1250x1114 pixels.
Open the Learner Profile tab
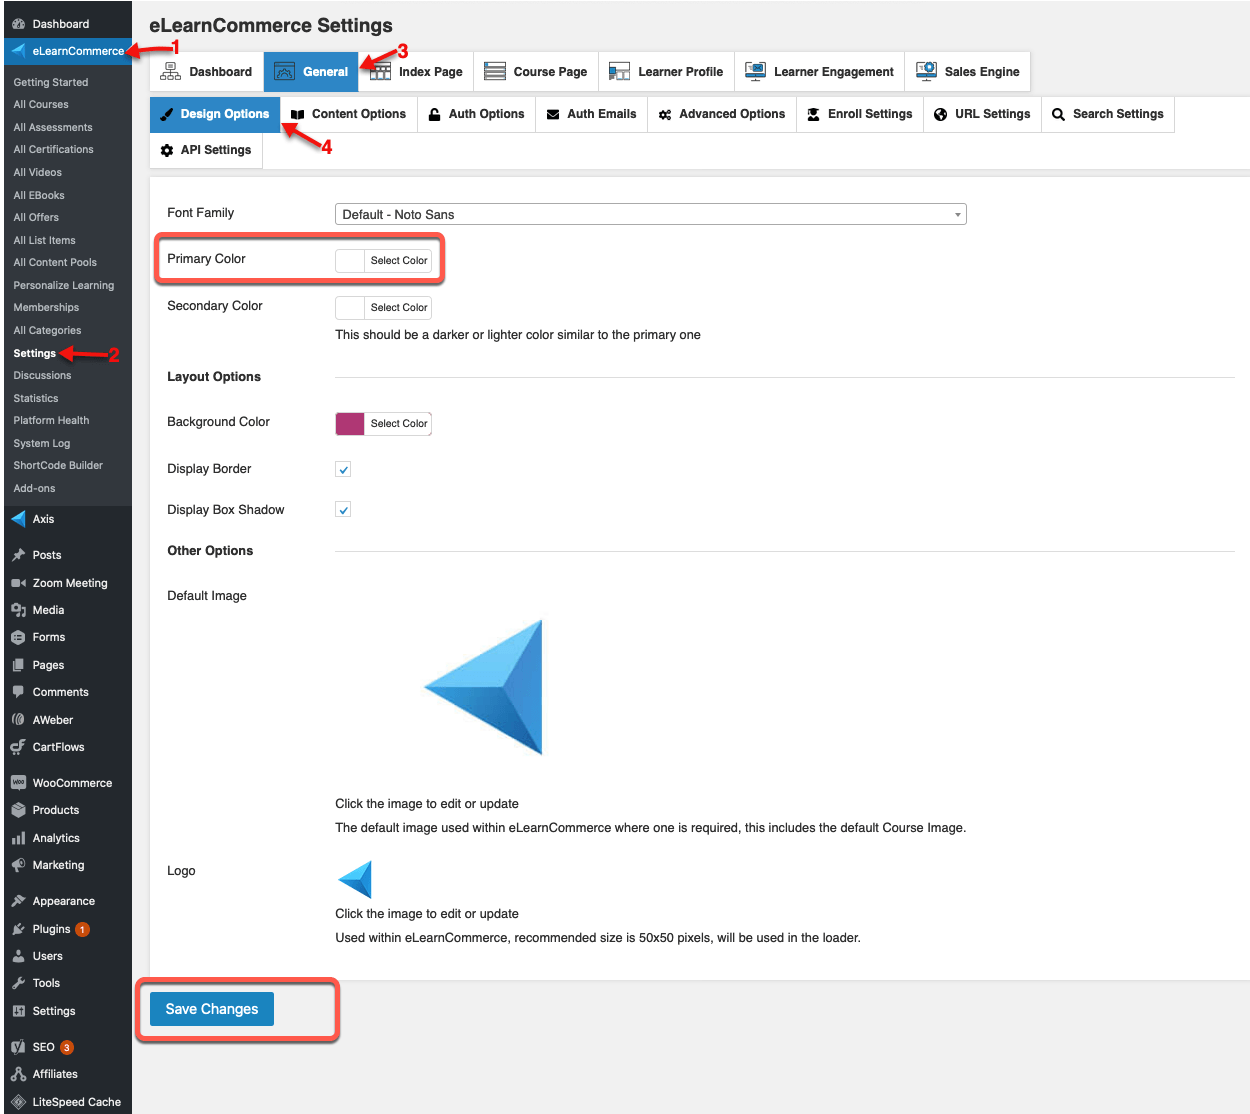666,72
